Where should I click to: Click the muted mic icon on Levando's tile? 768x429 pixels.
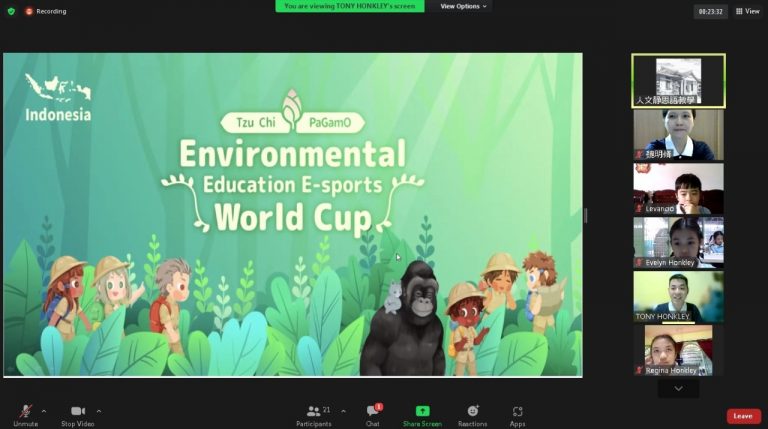(x=639, y=209)
